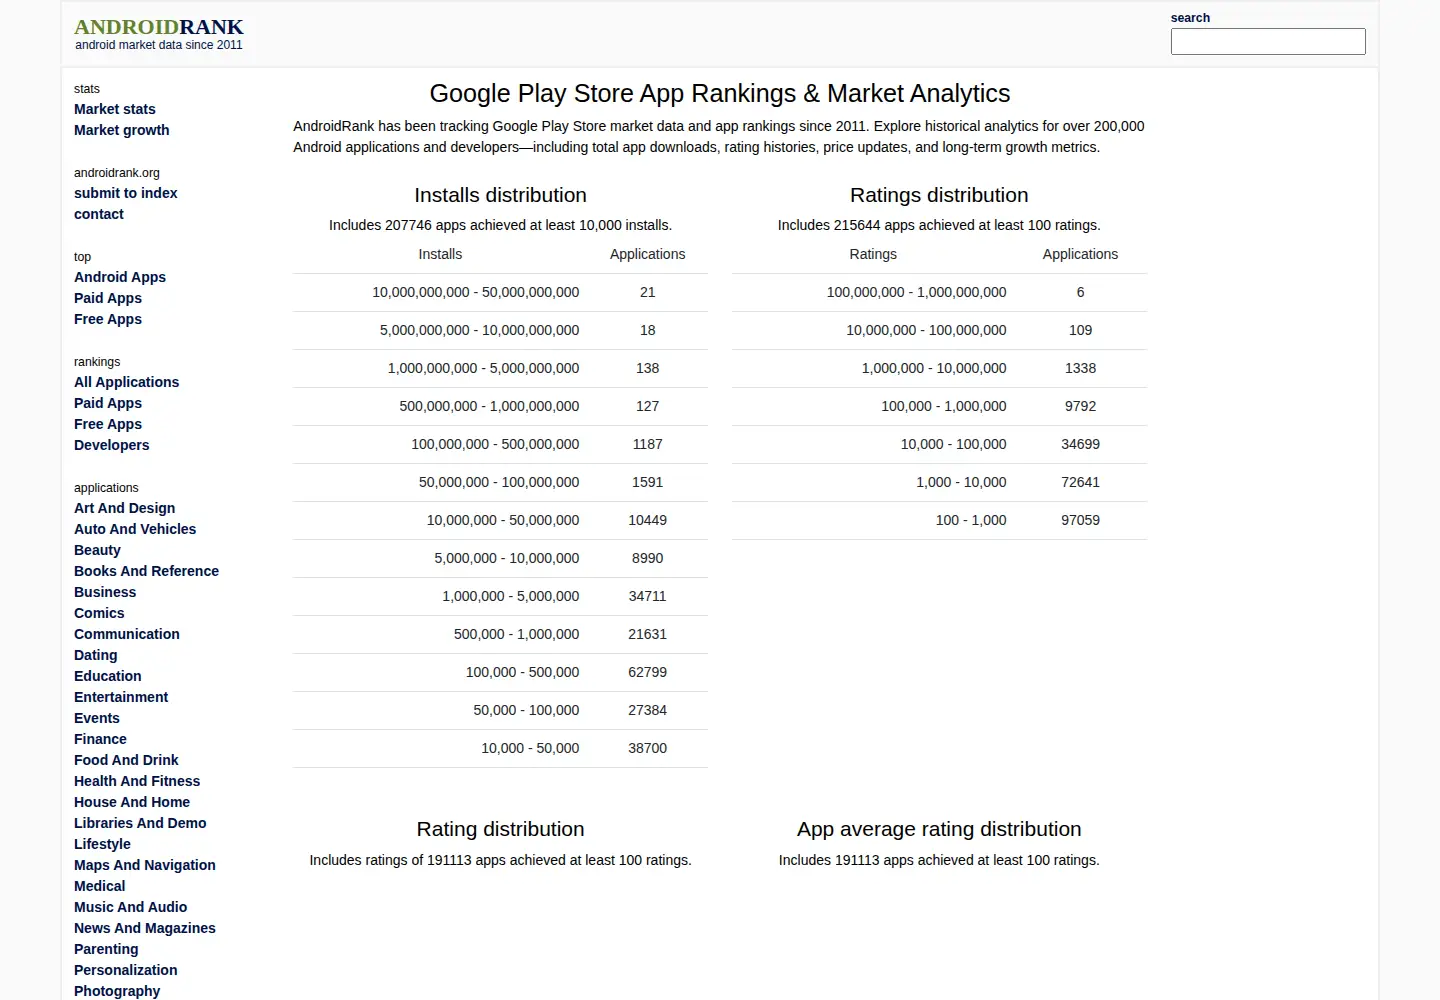Go to the Developers rankings

112,445
